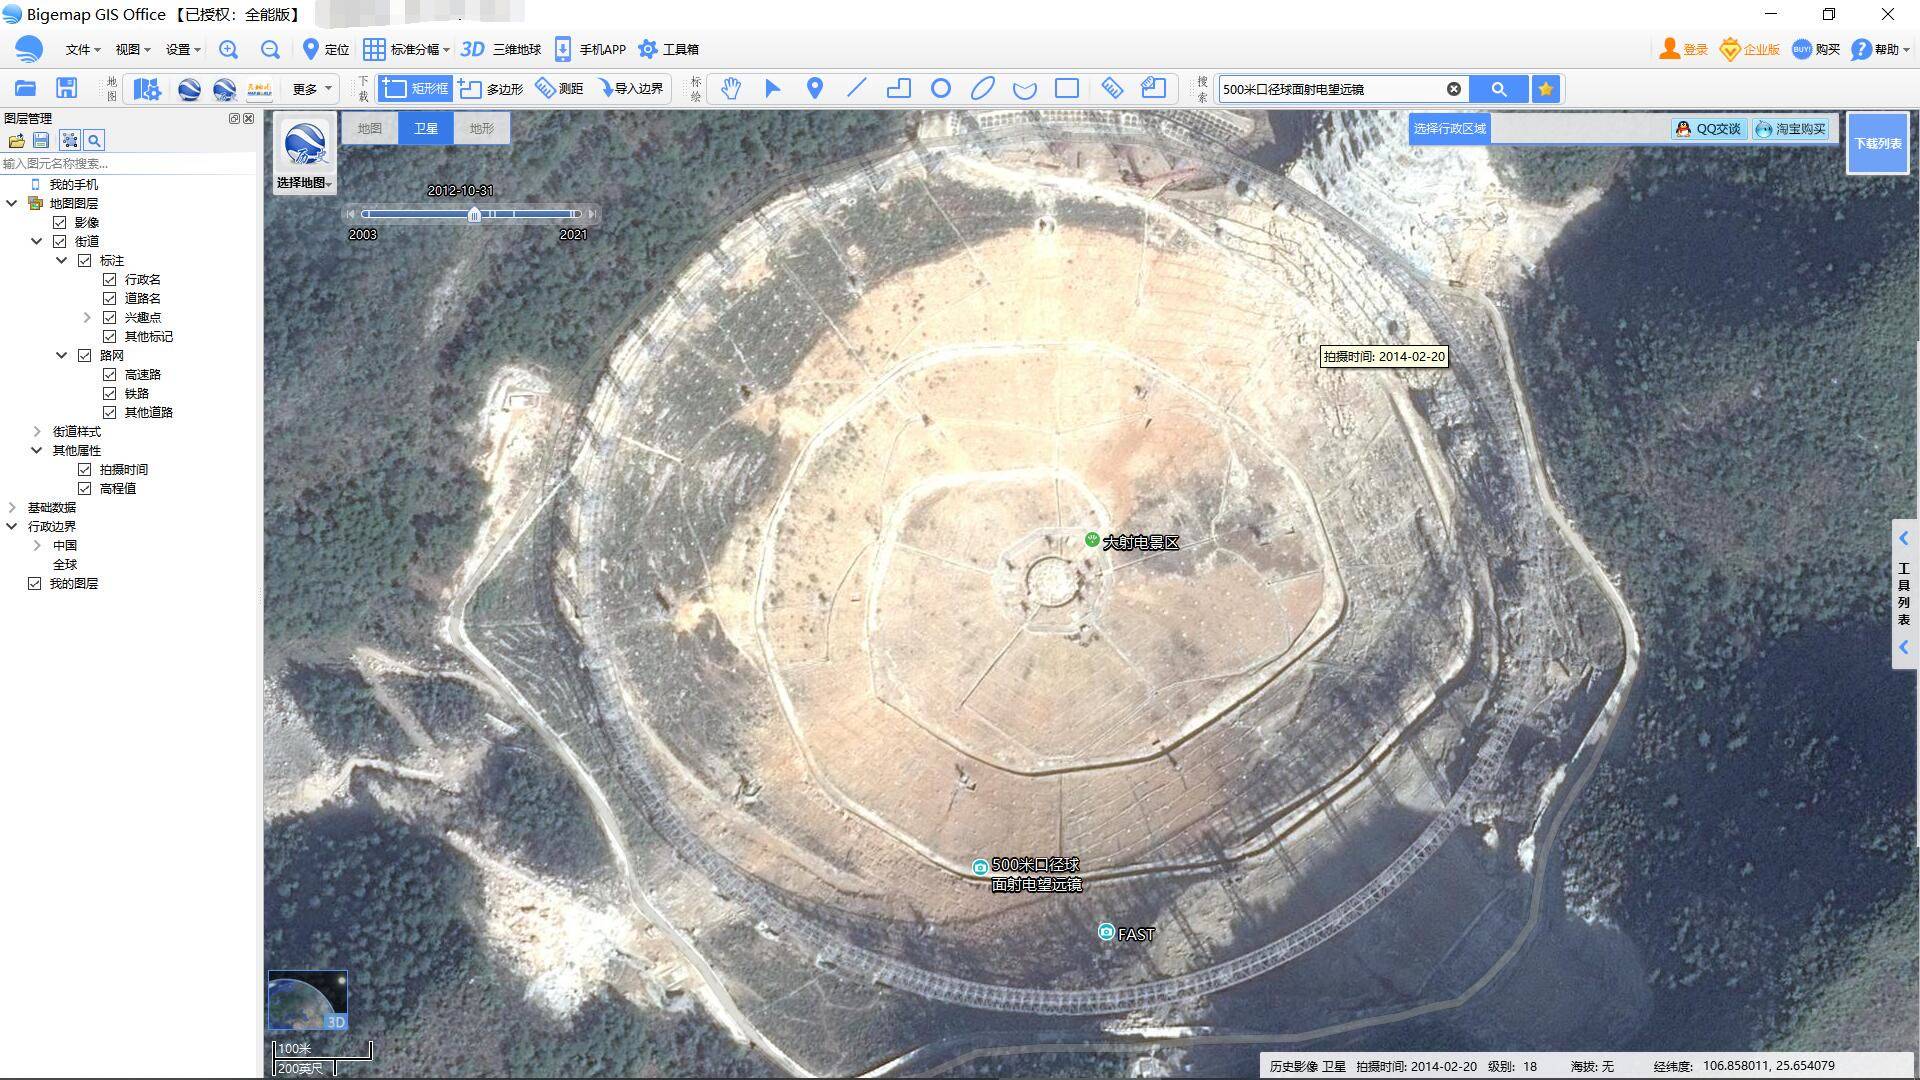Collapse the 地图图层 tree node
Image resolution: width=1920 pixels, height=1080 pixels.
12,204
